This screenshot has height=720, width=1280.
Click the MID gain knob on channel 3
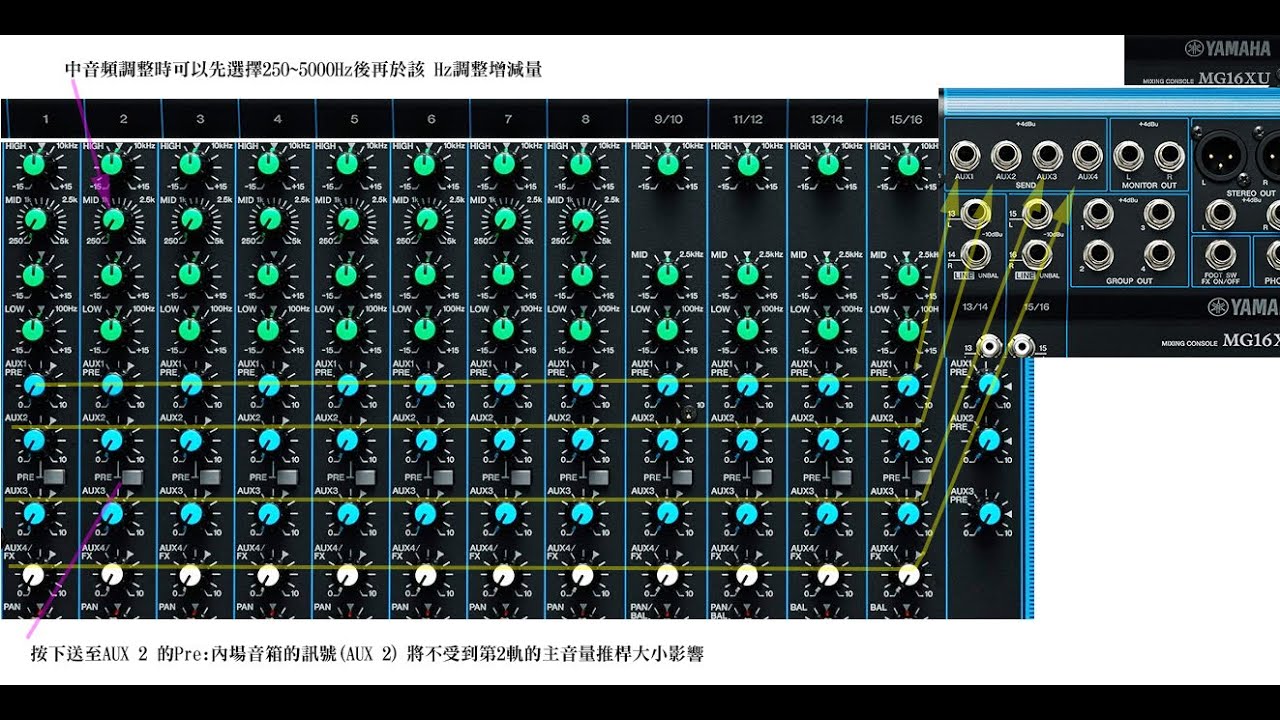pos(191,273)
